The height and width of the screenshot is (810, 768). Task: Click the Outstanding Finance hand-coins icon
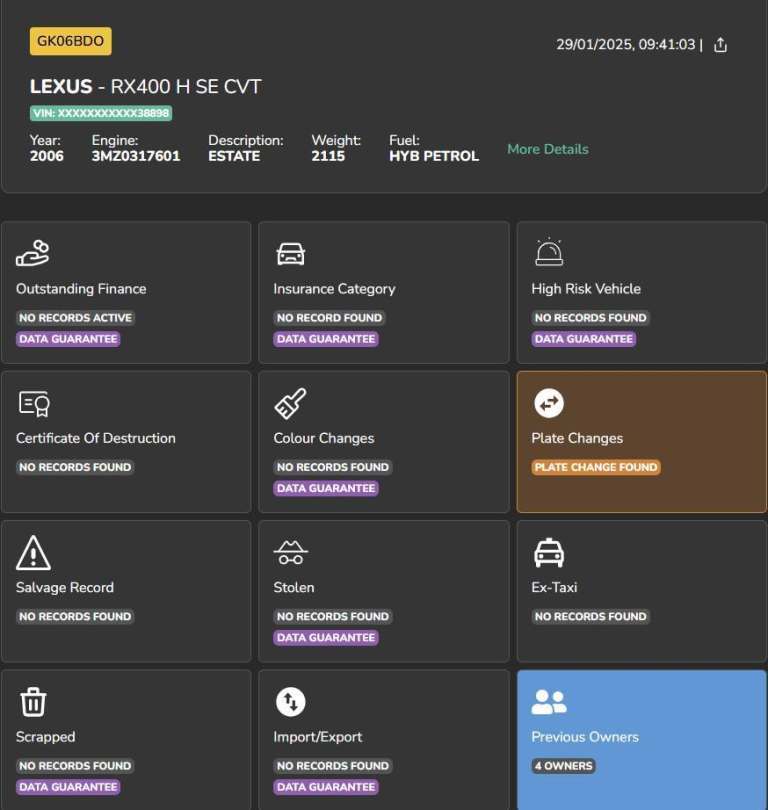pos(33,253)
